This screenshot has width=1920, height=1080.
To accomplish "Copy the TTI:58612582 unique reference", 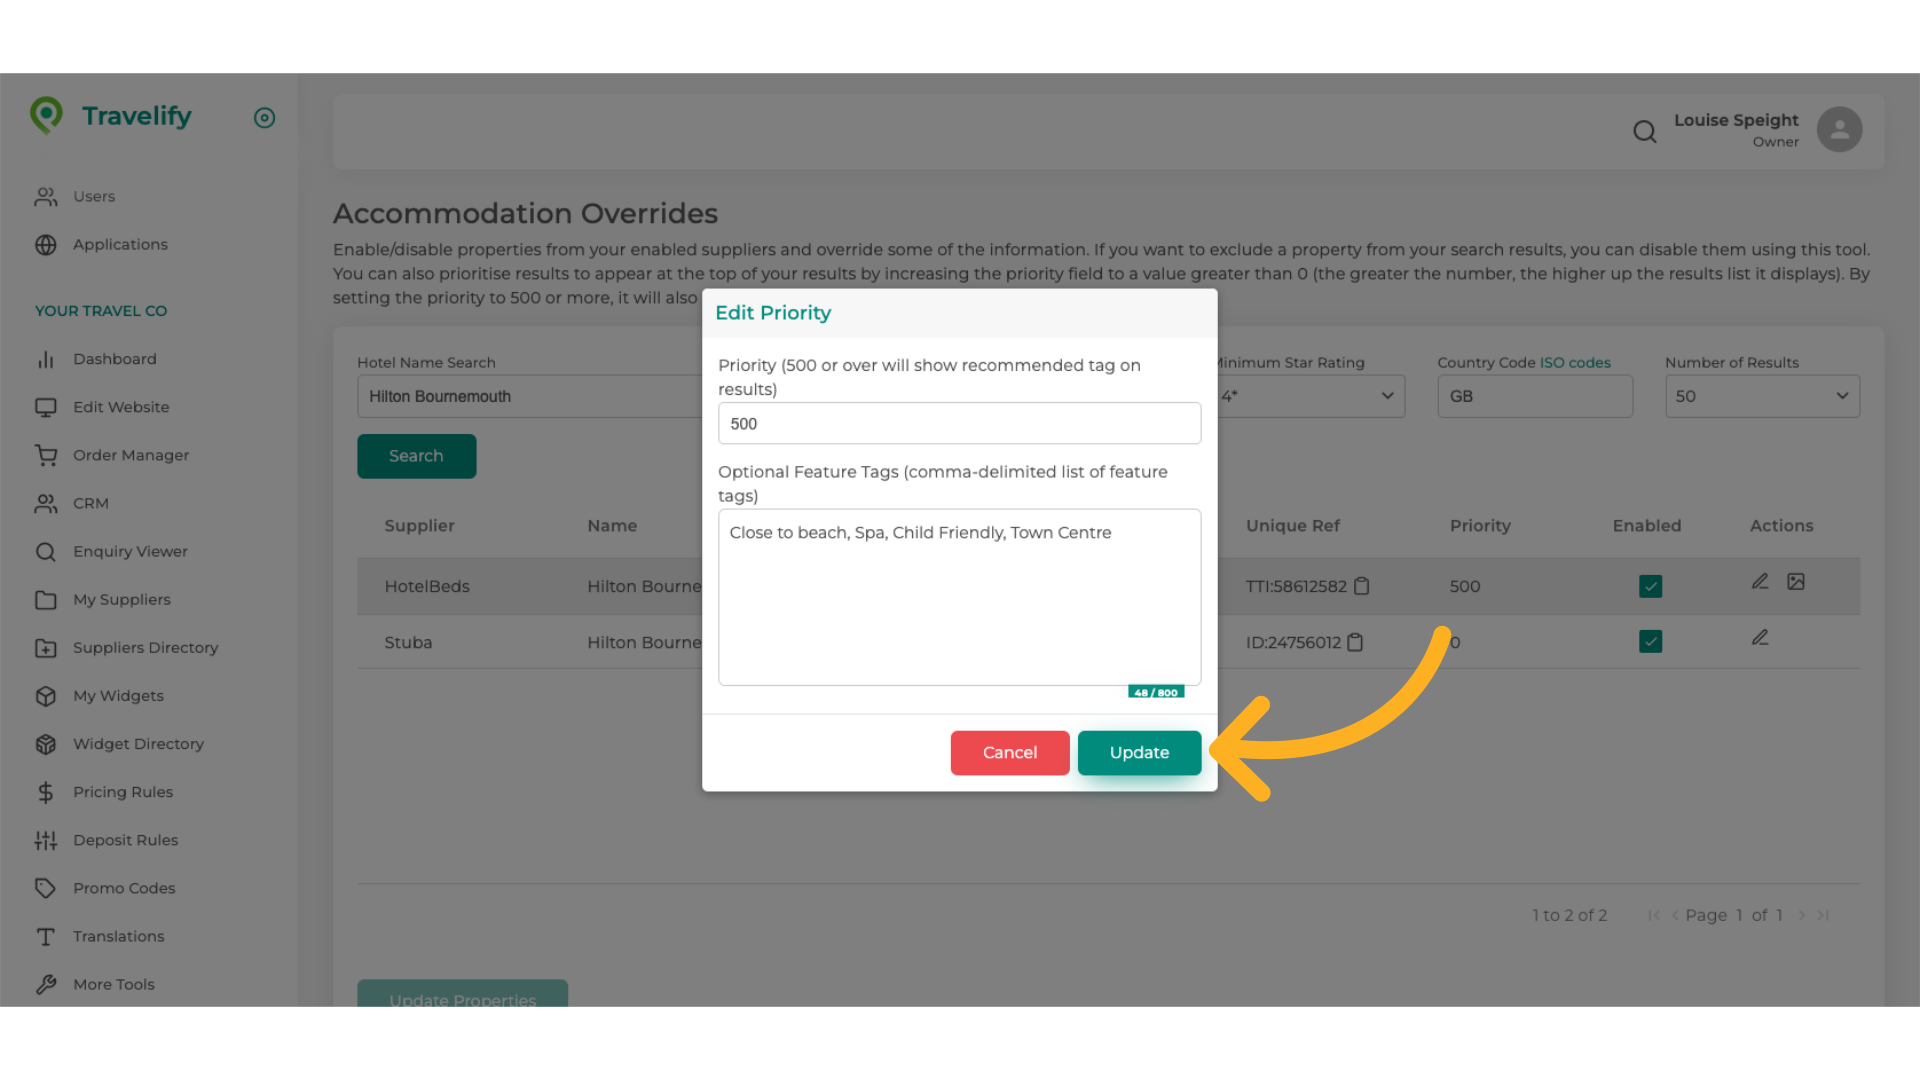I will [1362, 586].
